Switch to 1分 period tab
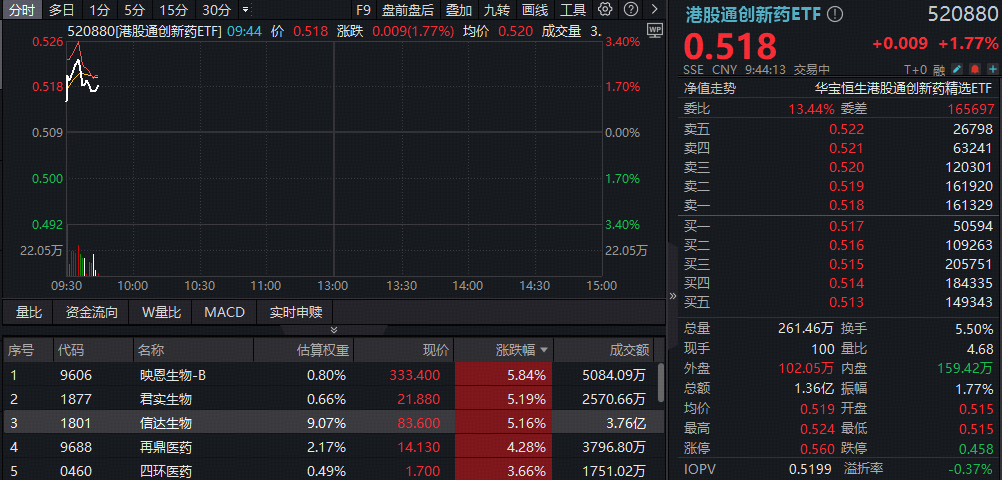The height and width of the screenshot is (480, 1002). point(99,10)
